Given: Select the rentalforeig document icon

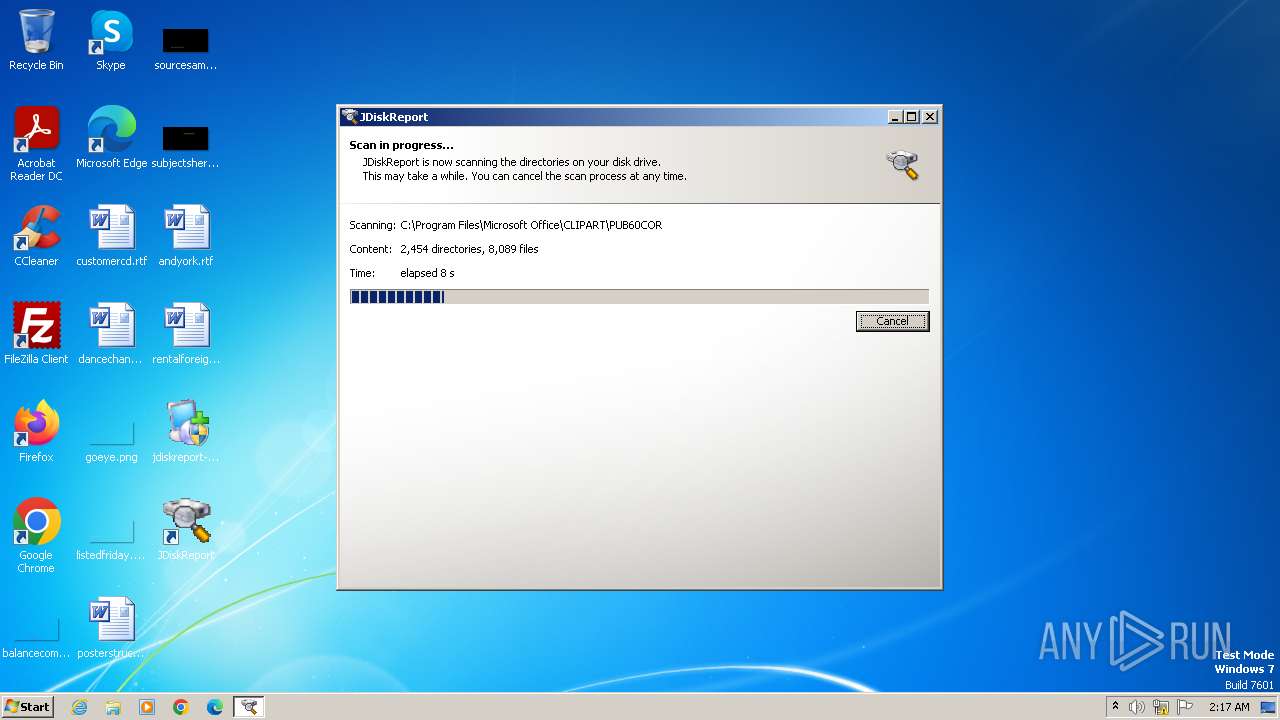Looking at the screenshot, I should [x=186, y=334].
